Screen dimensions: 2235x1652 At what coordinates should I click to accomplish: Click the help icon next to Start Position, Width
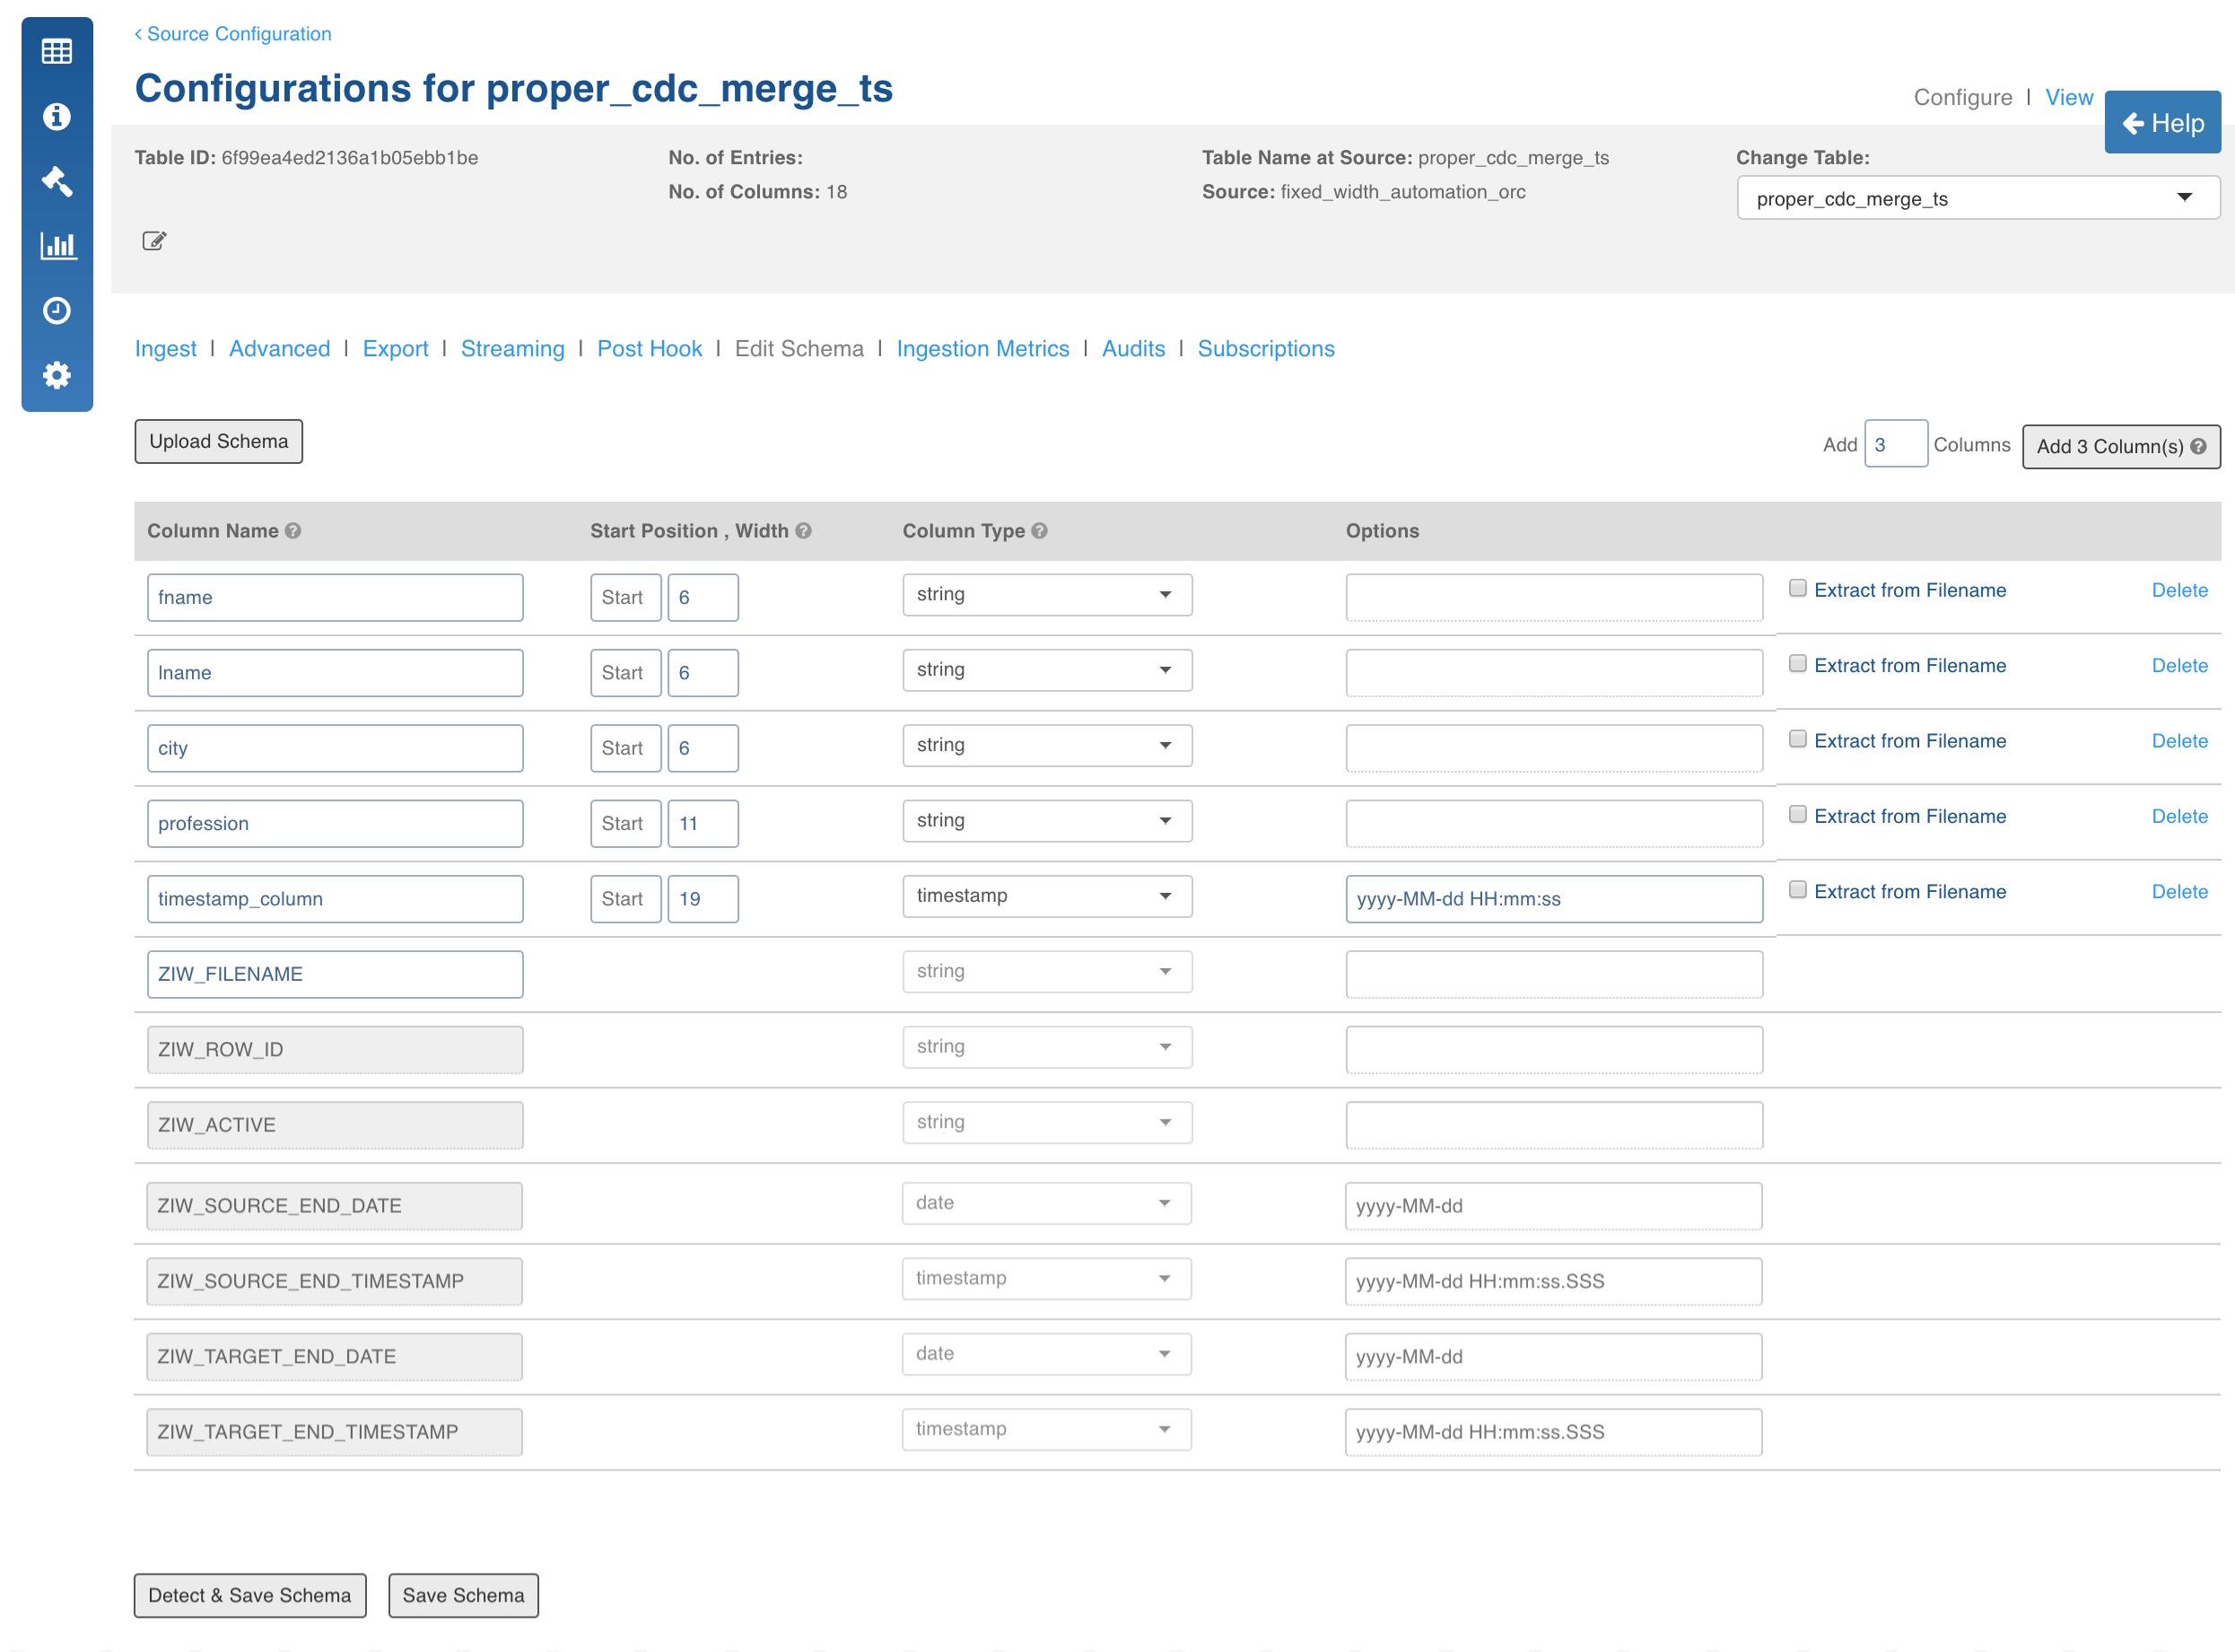pos(803,531)
